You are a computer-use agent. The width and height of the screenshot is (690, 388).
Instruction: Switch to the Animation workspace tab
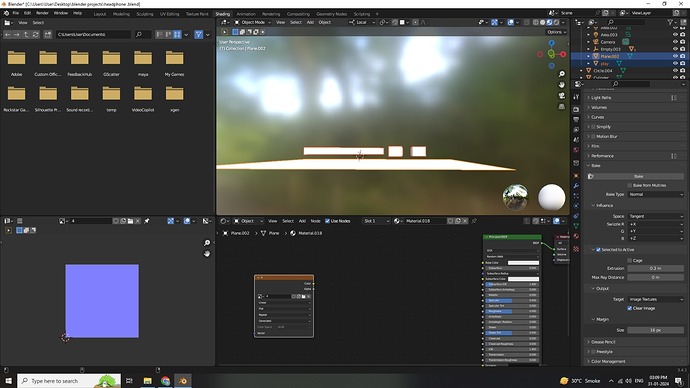coord(246,14)
